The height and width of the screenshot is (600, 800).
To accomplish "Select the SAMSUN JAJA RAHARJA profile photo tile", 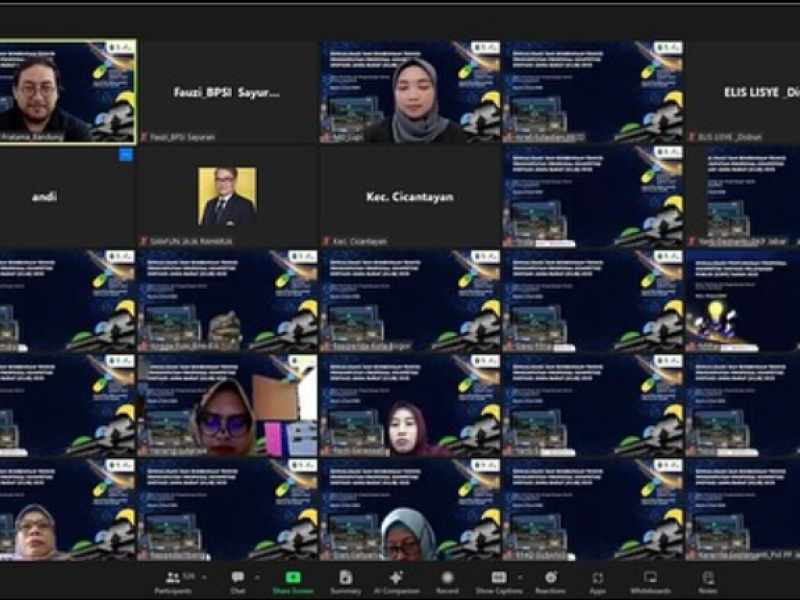I will 227,196.
